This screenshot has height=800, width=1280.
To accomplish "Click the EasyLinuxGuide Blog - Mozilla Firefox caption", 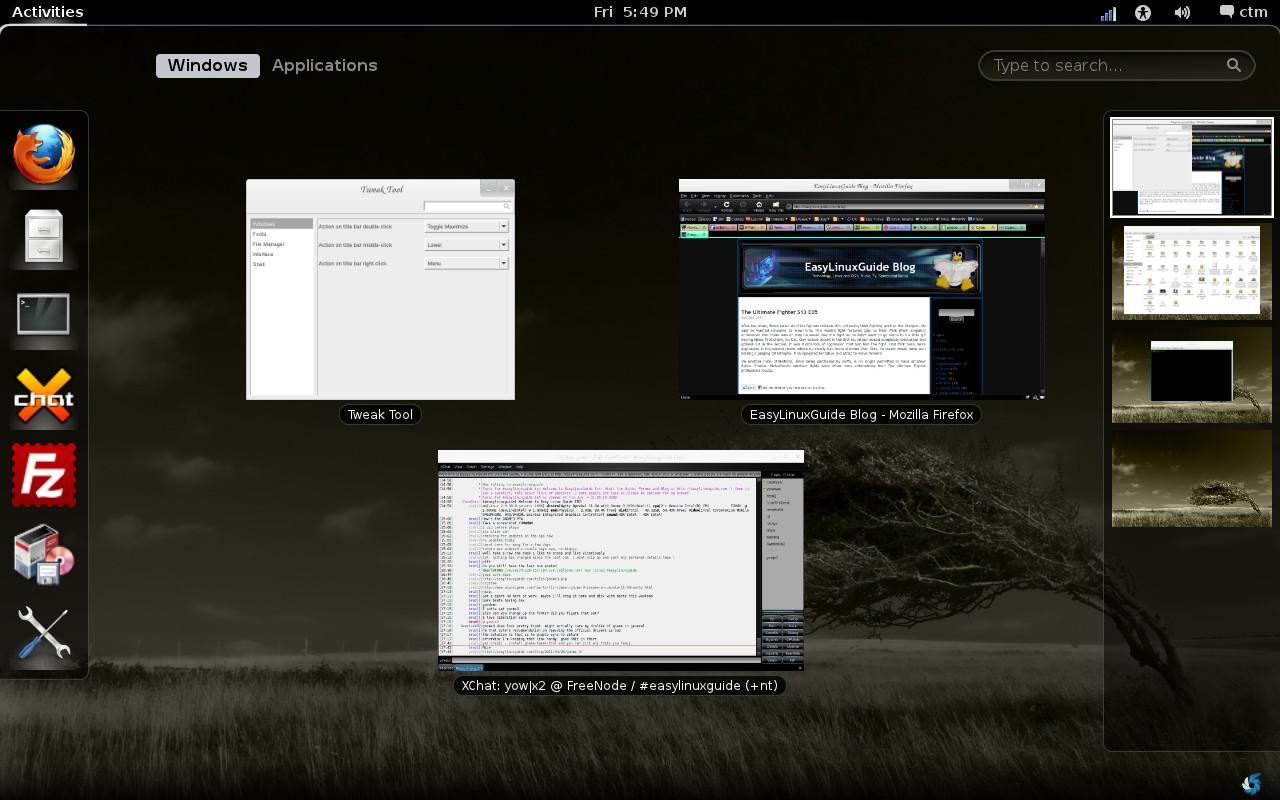I will point(861,415).
